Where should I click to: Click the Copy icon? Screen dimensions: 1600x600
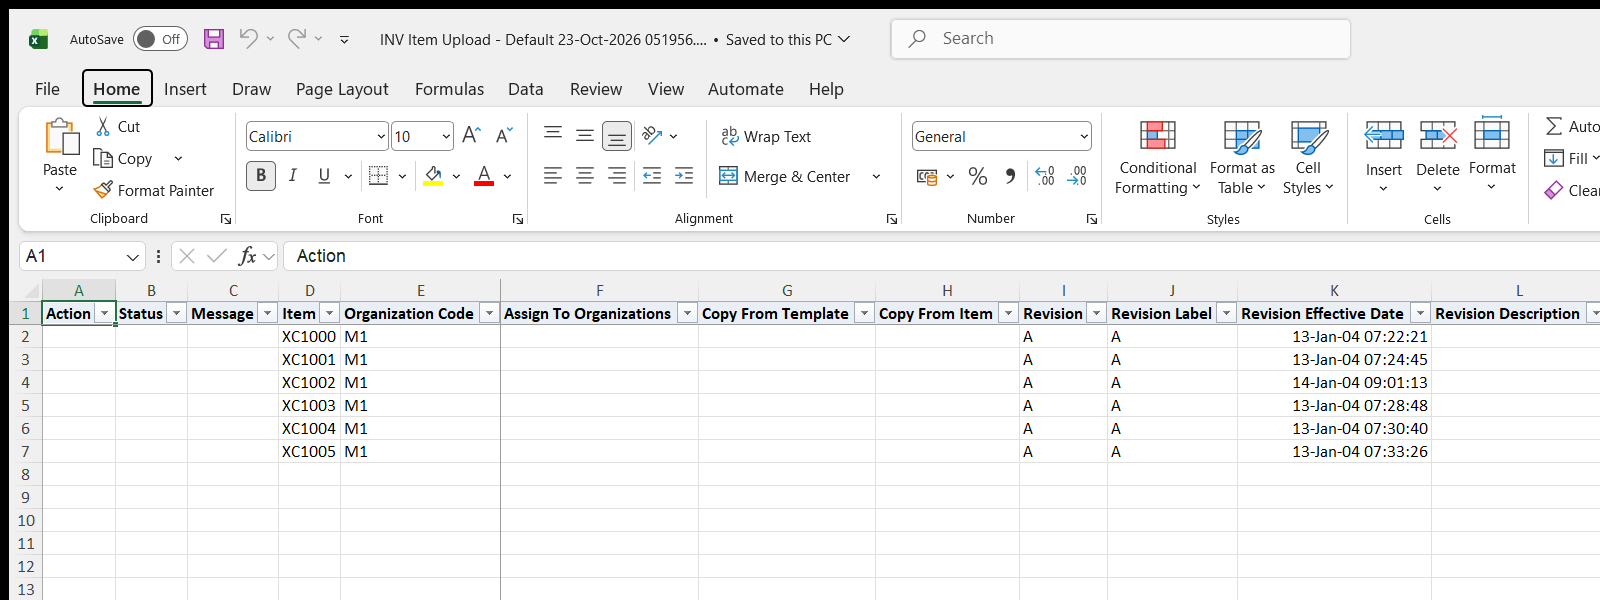pos(103,158)
